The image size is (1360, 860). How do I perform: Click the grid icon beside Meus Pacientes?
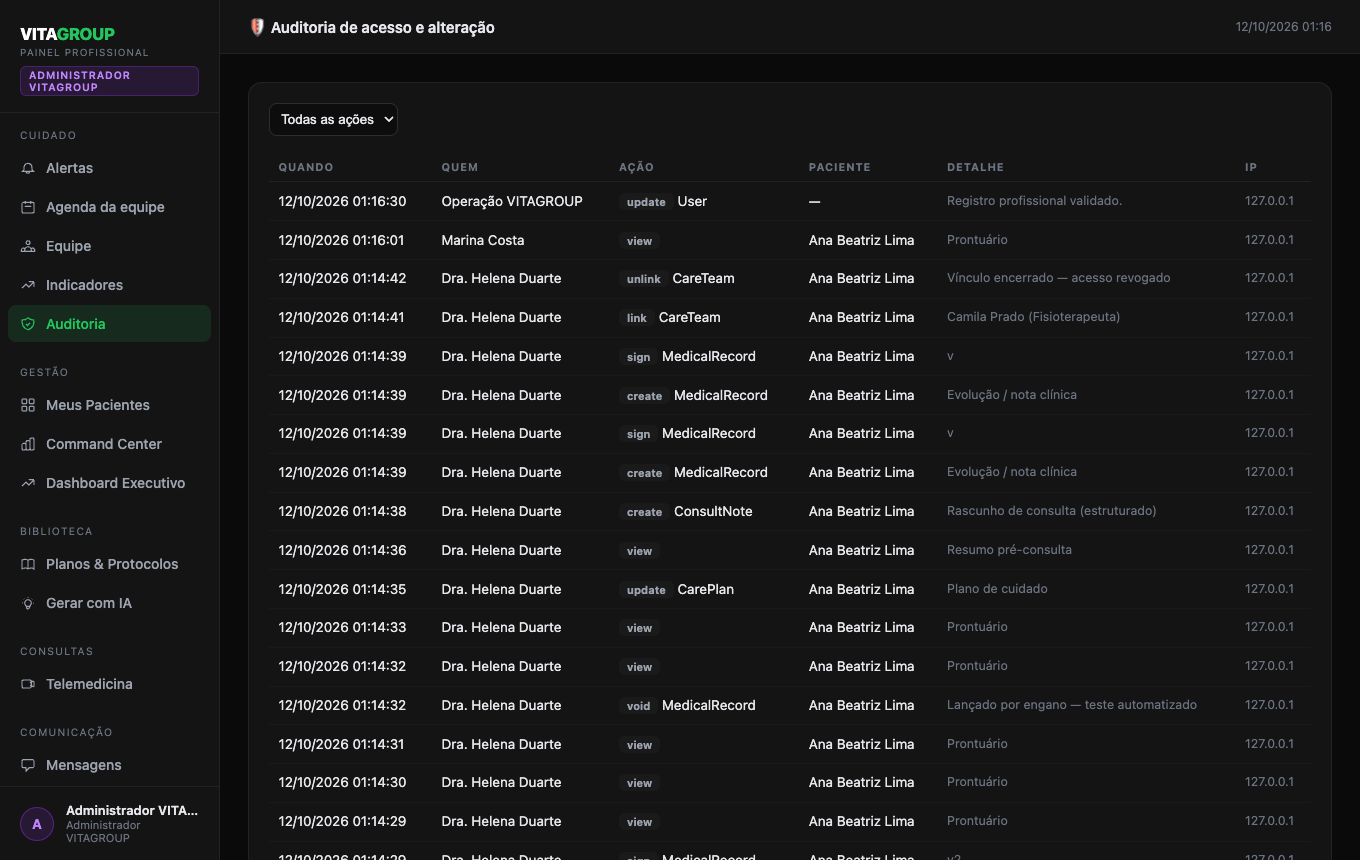tap(28, 405)
